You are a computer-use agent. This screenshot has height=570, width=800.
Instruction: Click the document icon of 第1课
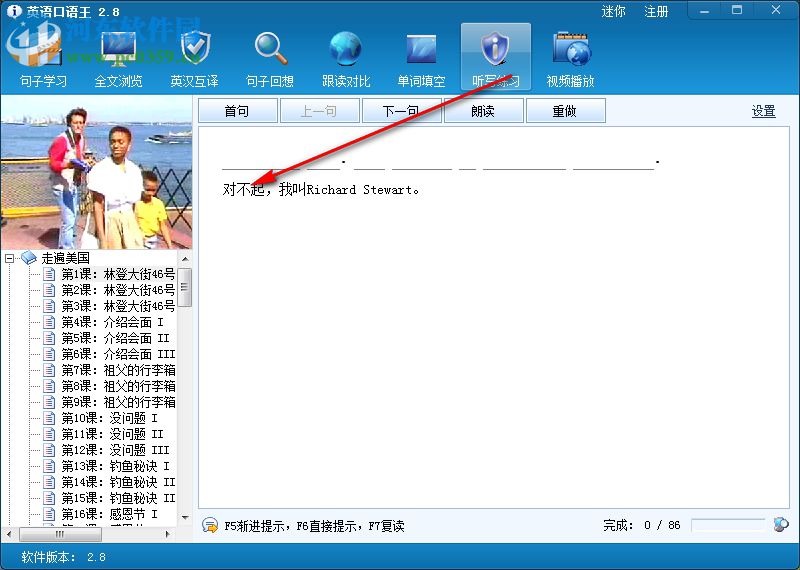[49, 274]
